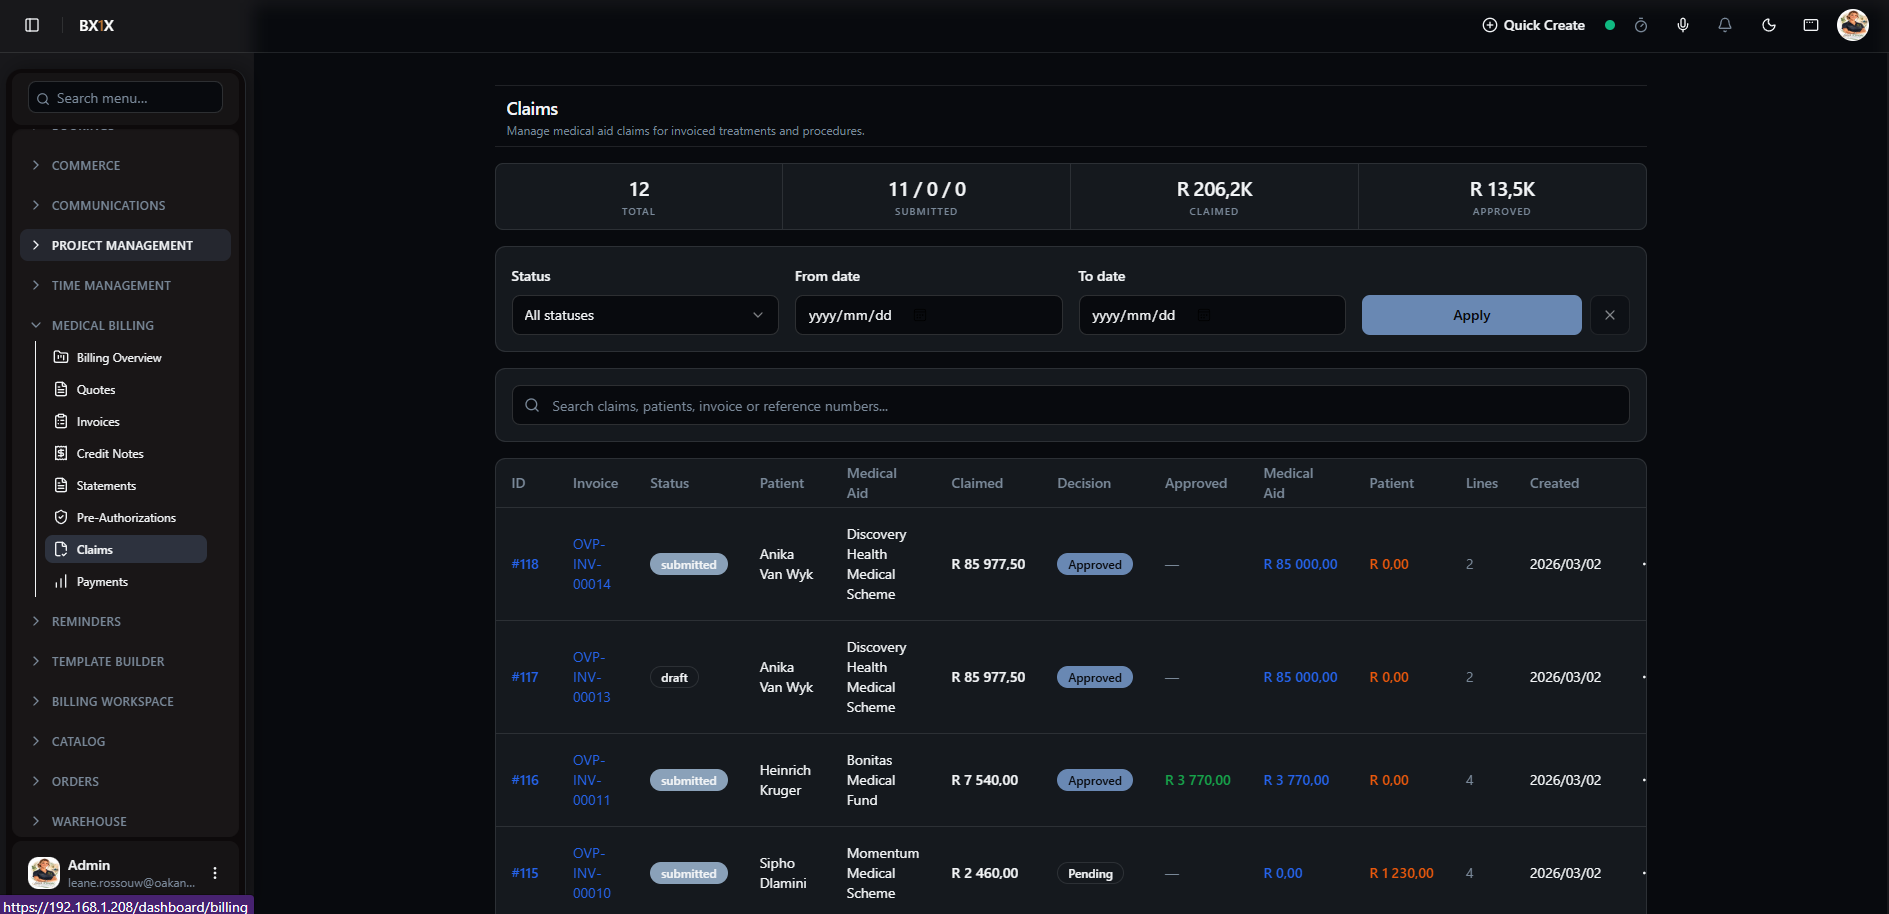Click 'Bonitas Medical Fund' cell
The image size is (1889, 914).
871,780
